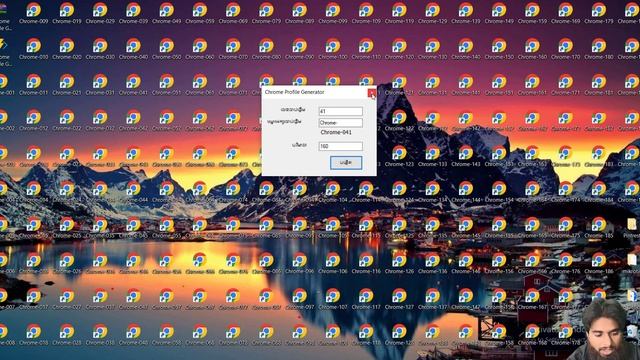Click the Chrome-041 preview text in dialog
The image size is (640, 360).
click(x=336, y=132)
